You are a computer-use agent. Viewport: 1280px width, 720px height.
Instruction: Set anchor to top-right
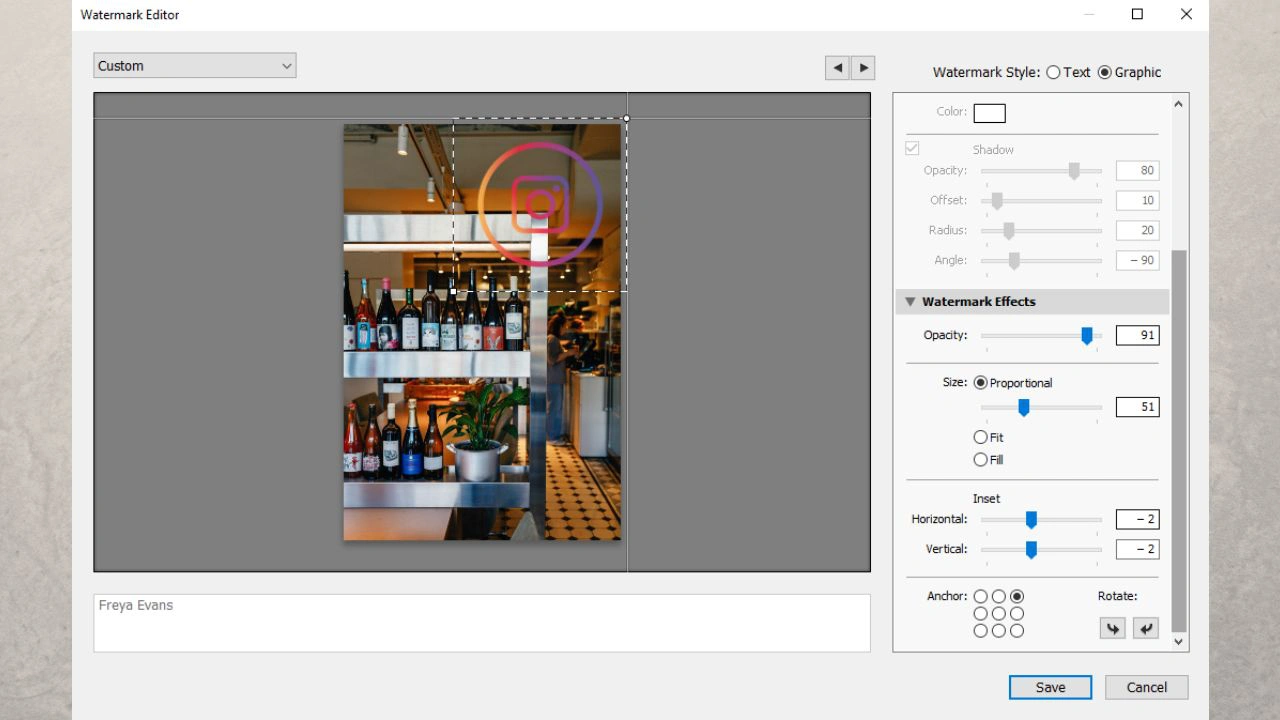(x=1017, y=596)
